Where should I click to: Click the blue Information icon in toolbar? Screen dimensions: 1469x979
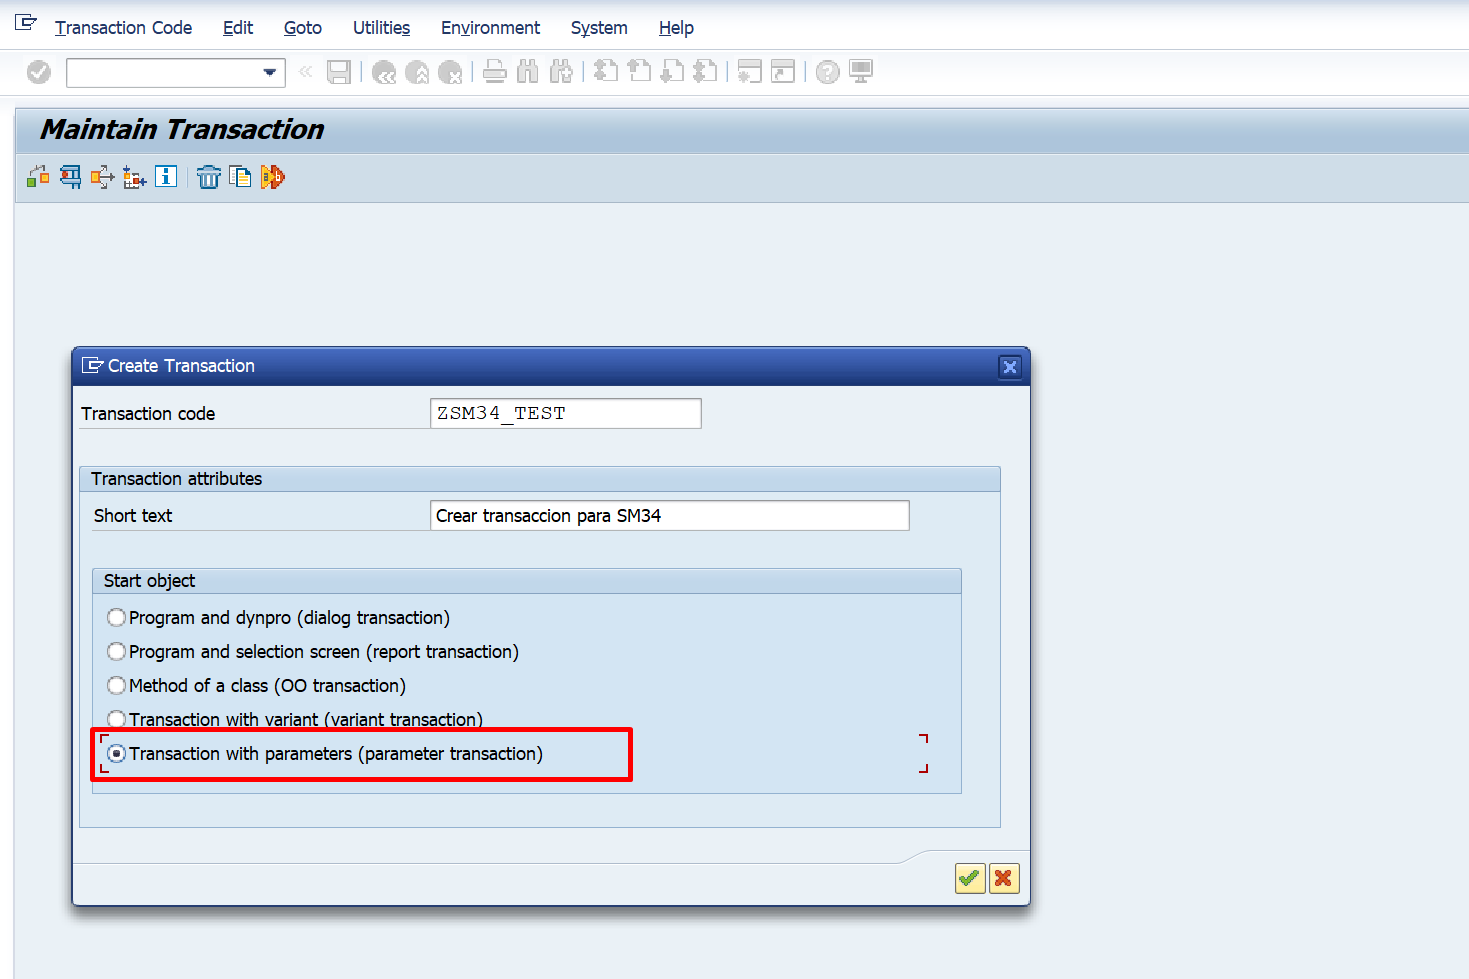pos(166,177)
